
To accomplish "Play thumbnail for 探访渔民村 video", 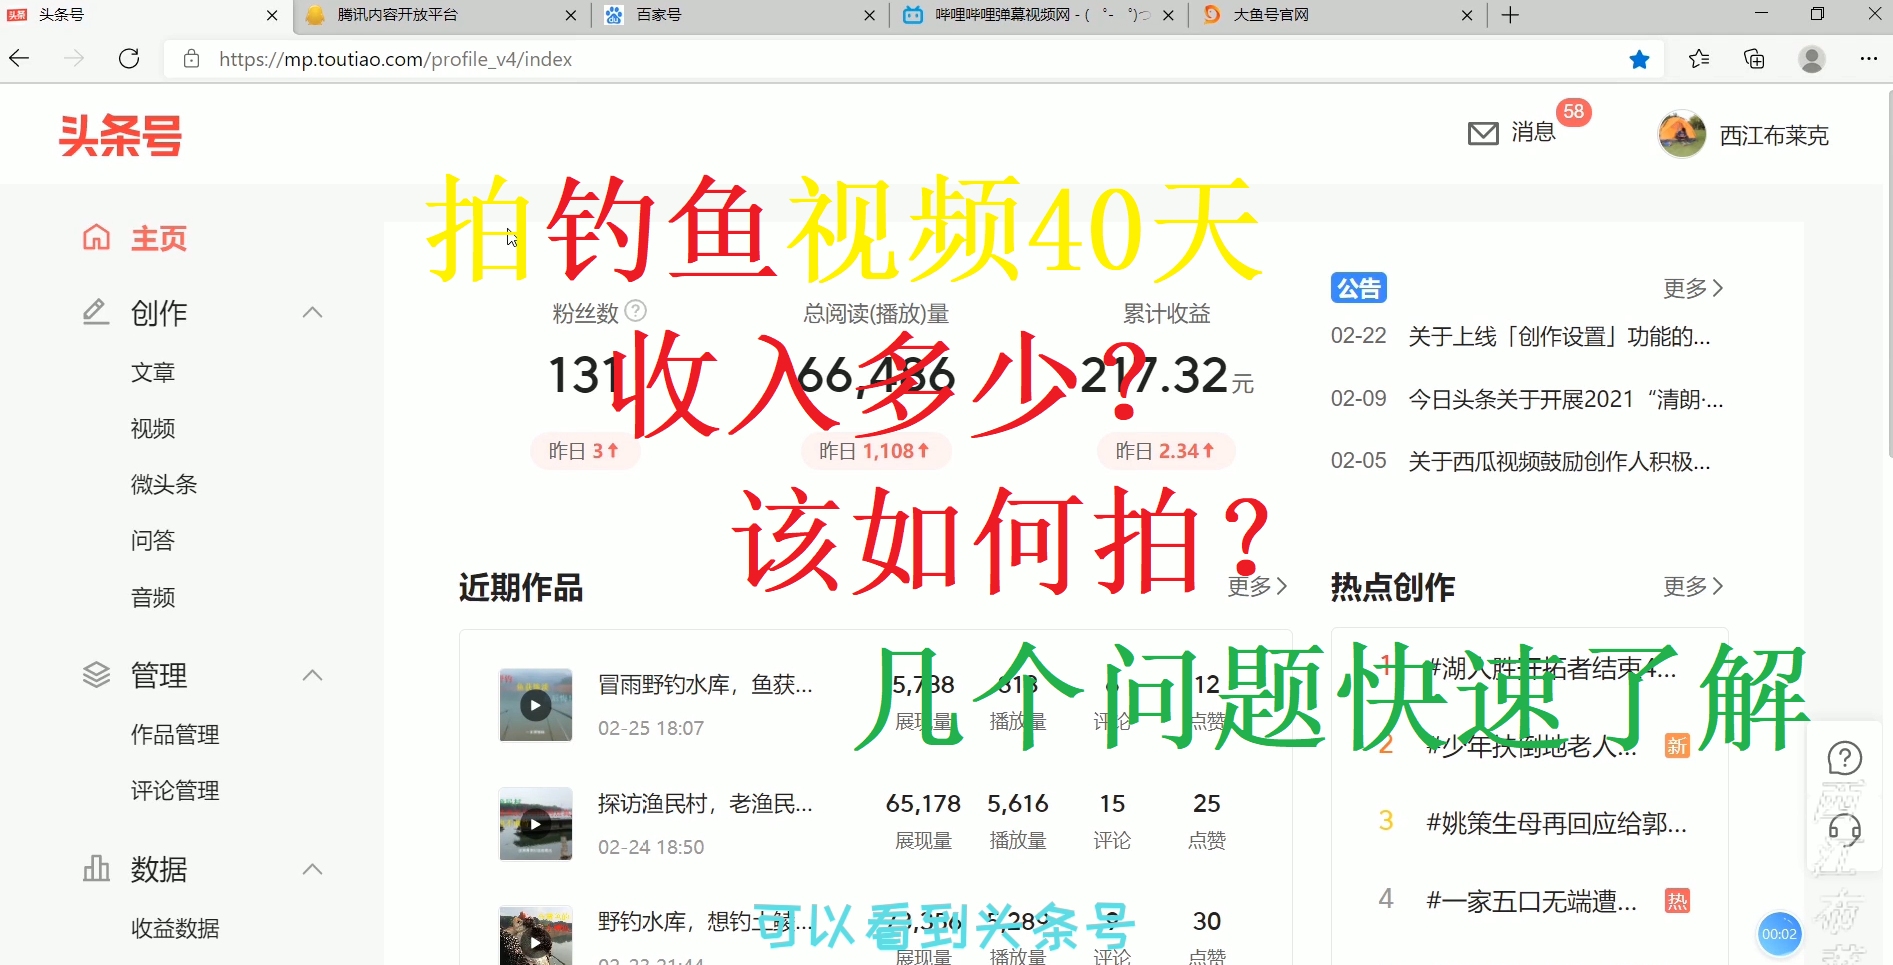I will (536, 824).
